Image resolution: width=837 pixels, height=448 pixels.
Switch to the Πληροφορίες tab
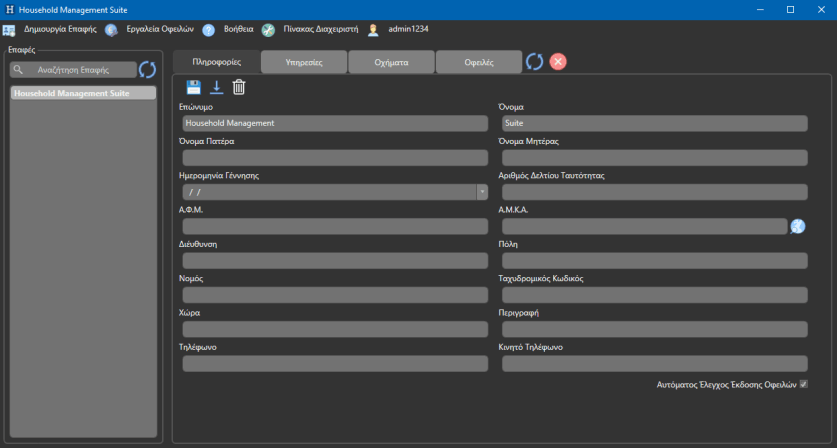point(217,62)
